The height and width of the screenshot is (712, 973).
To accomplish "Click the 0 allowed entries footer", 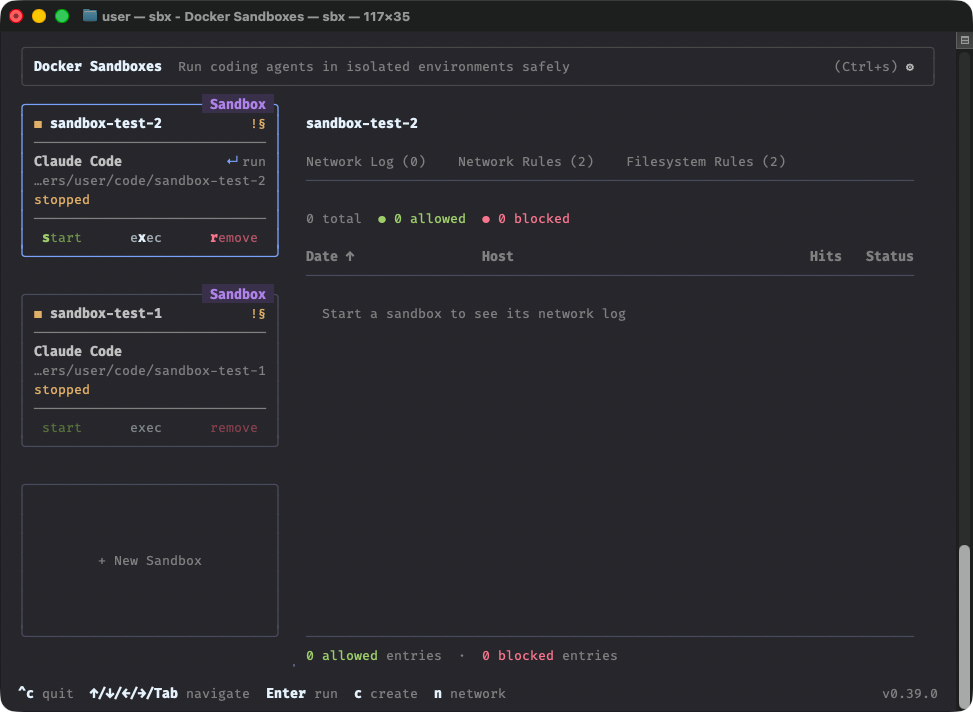I will 374,656.
